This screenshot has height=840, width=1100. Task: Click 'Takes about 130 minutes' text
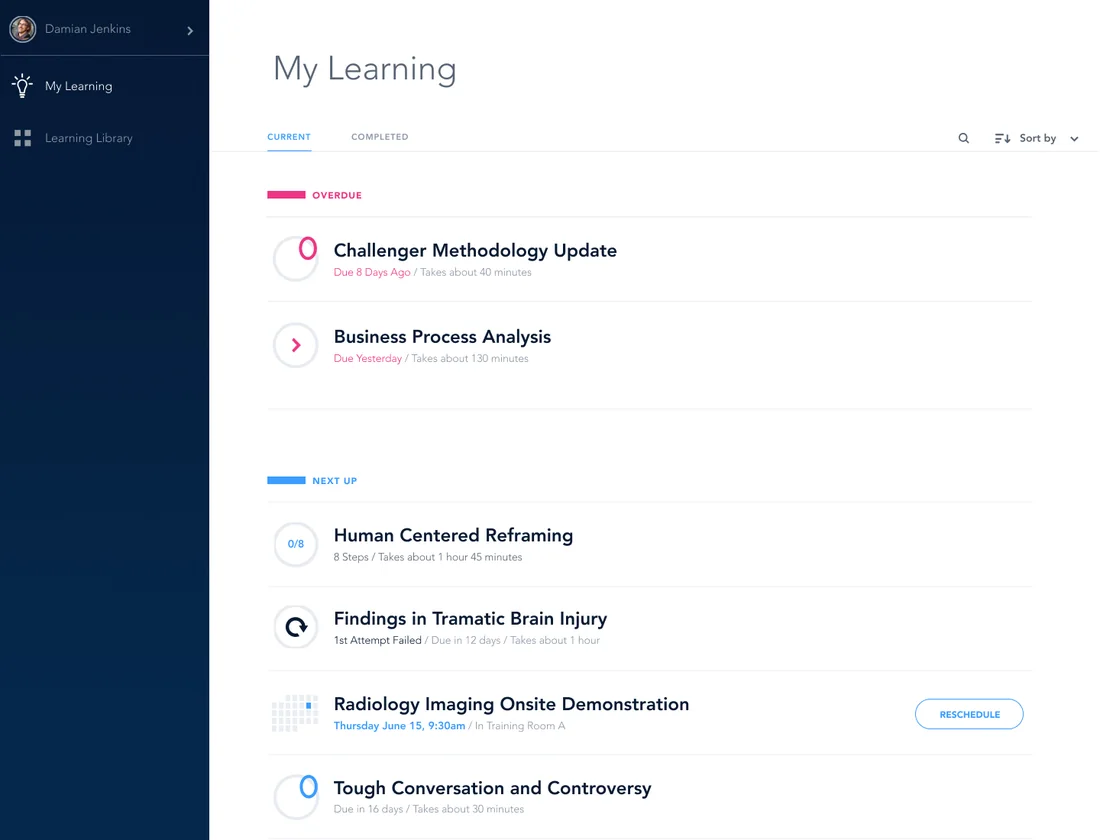(470, 359)
